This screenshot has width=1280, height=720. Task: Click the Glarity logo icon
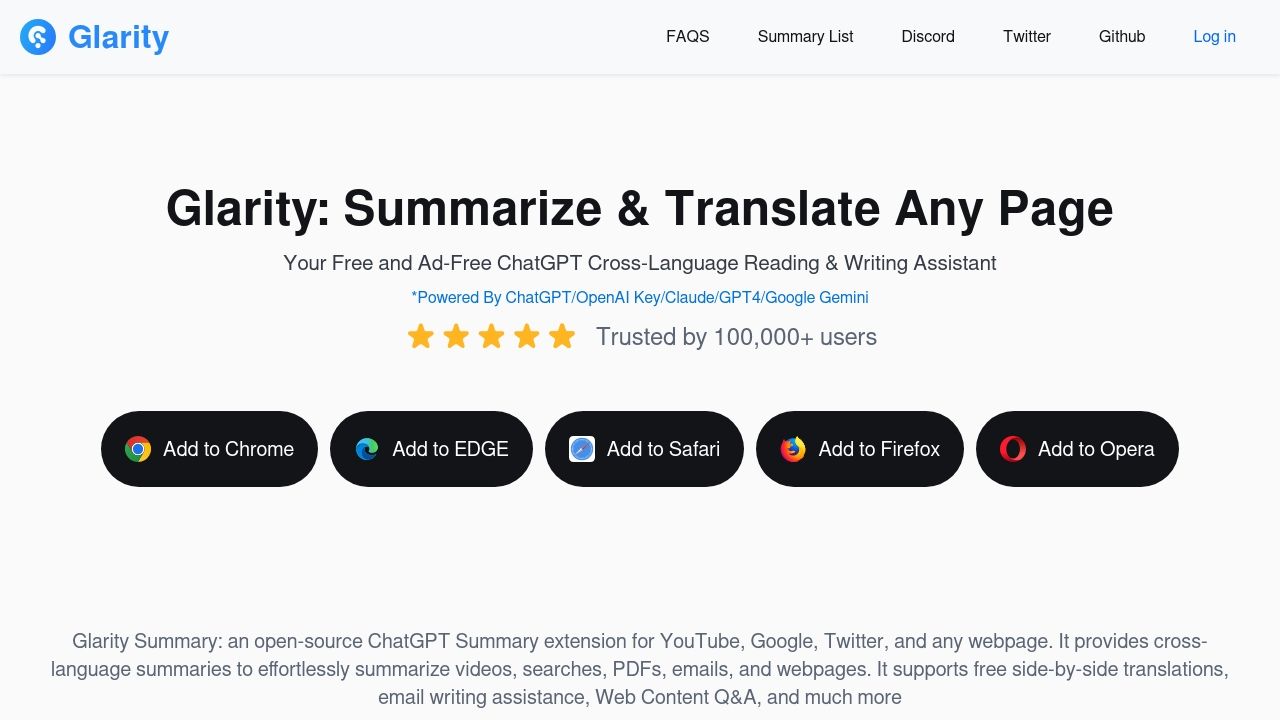pyautogui.click(x=38, y=37)
